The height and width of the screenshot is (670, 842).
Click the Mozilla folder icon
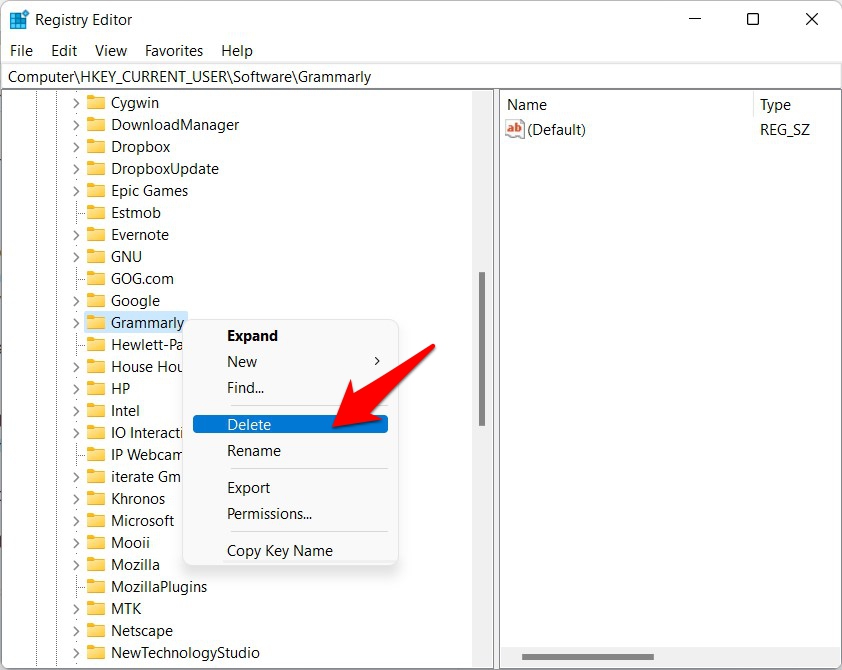pos(96,565)
